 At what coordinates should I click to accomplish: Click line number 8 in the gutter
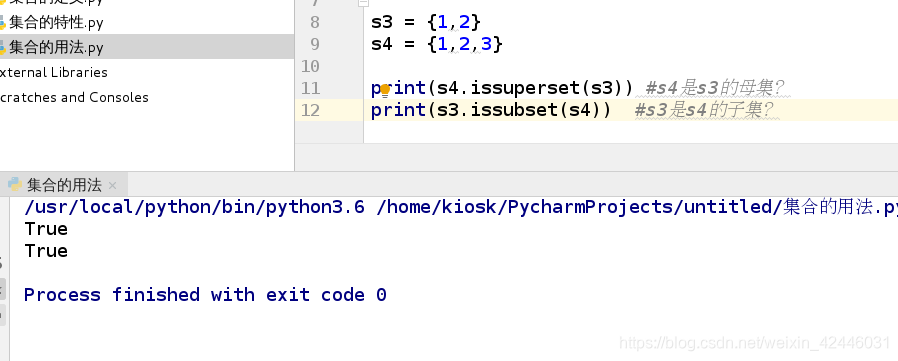coord(314,22)
